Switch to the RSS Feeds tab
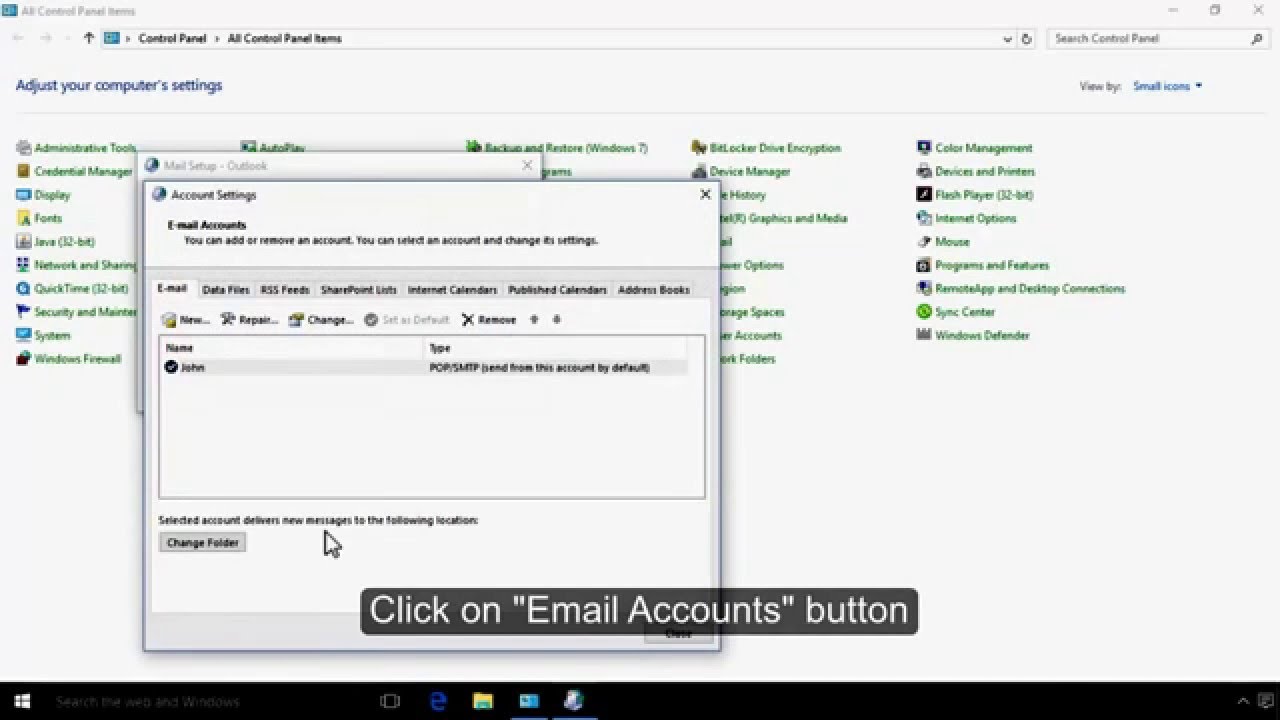The image size is (1280, 720). pyautogui.click(x=285, y=290)
